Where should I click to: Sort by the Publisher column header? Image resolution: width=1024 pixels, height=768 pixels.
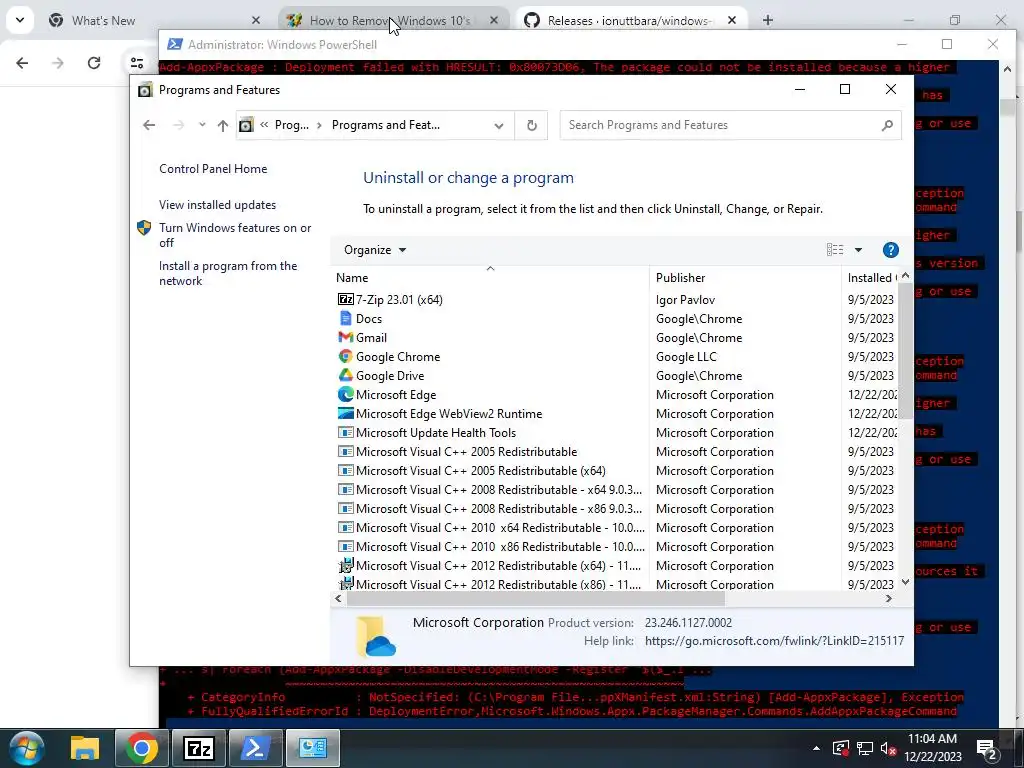click(745, 278)
